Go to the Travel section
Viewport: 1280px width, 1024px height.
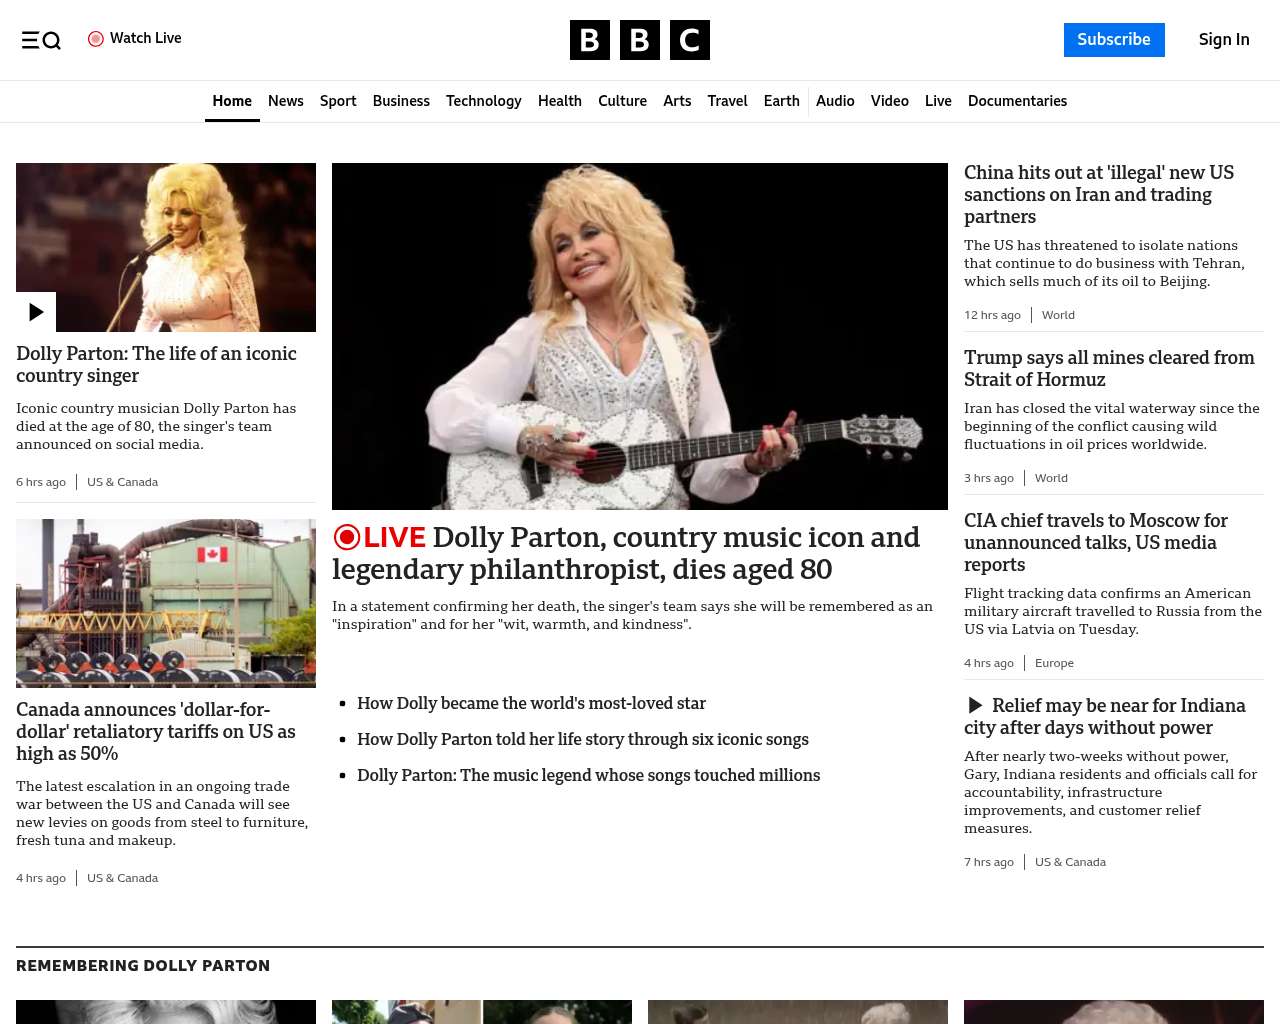(x=727, y=101)
